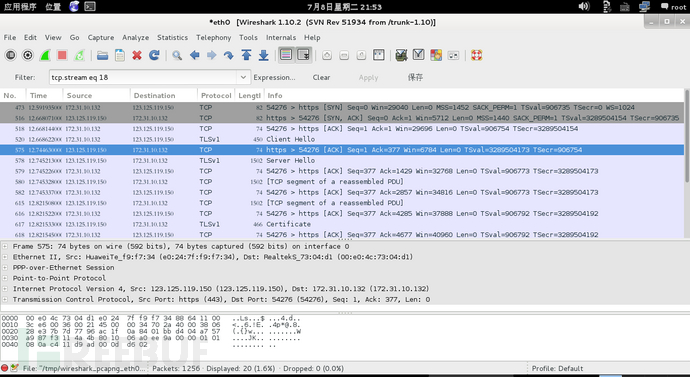Reset zoom to normal size
690x377 pixels.
tap(361, 55)
